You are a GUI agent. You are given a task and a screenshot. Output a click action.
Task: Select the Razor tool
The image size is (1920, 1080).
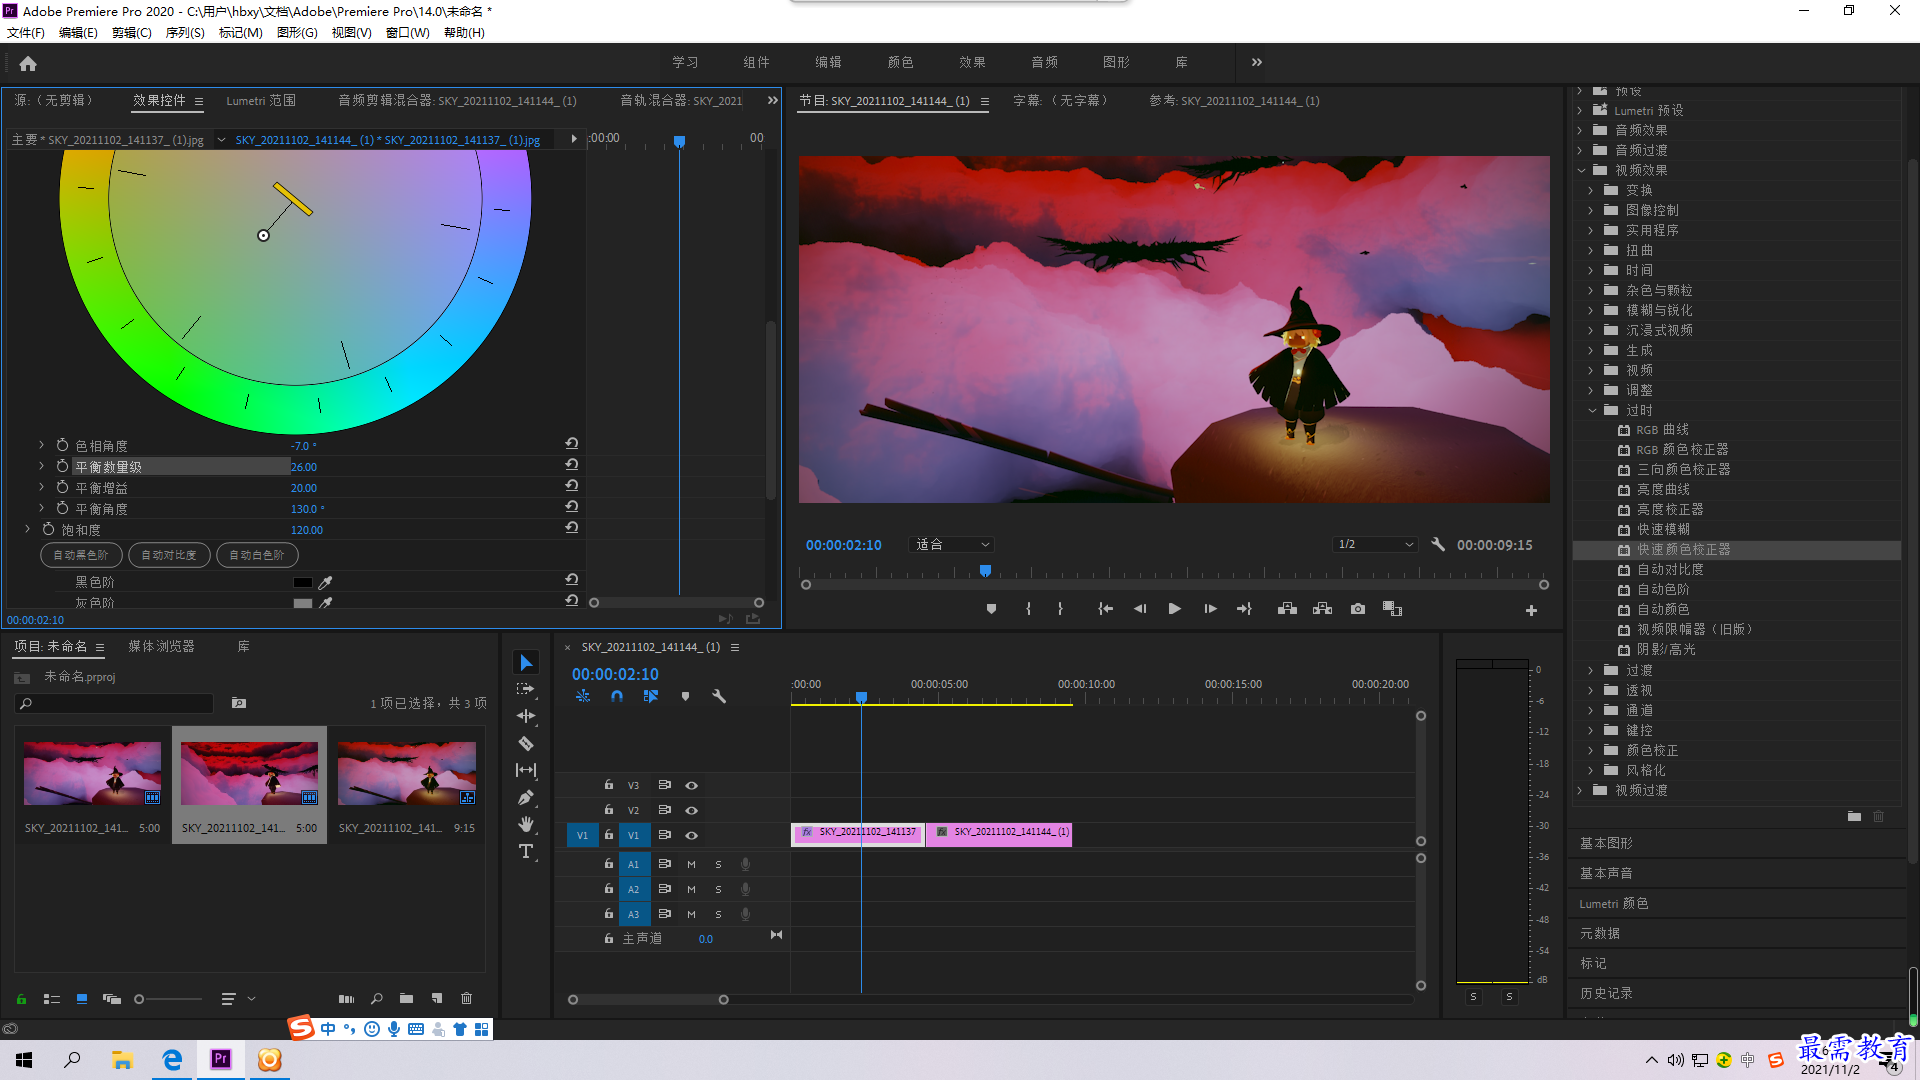pyautogui.click(x=526, y=743)
